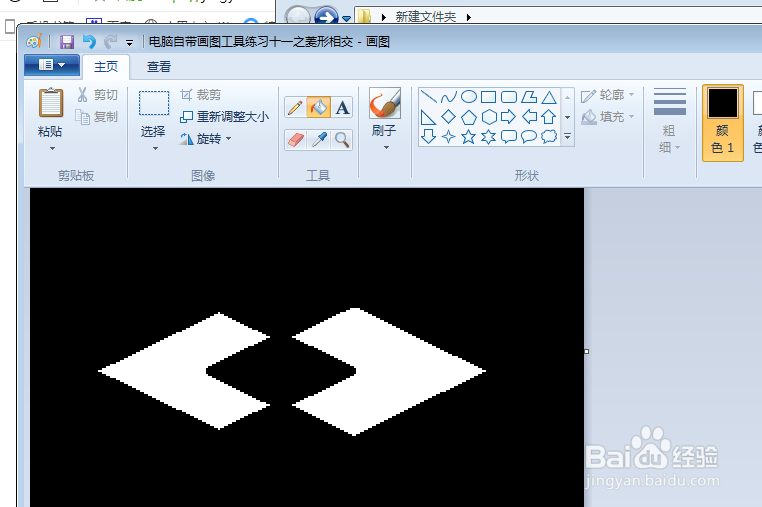Choose the Rounded rectangular callout shape
The height and width of the screenshot is (507, 762).
coord(509,137)
